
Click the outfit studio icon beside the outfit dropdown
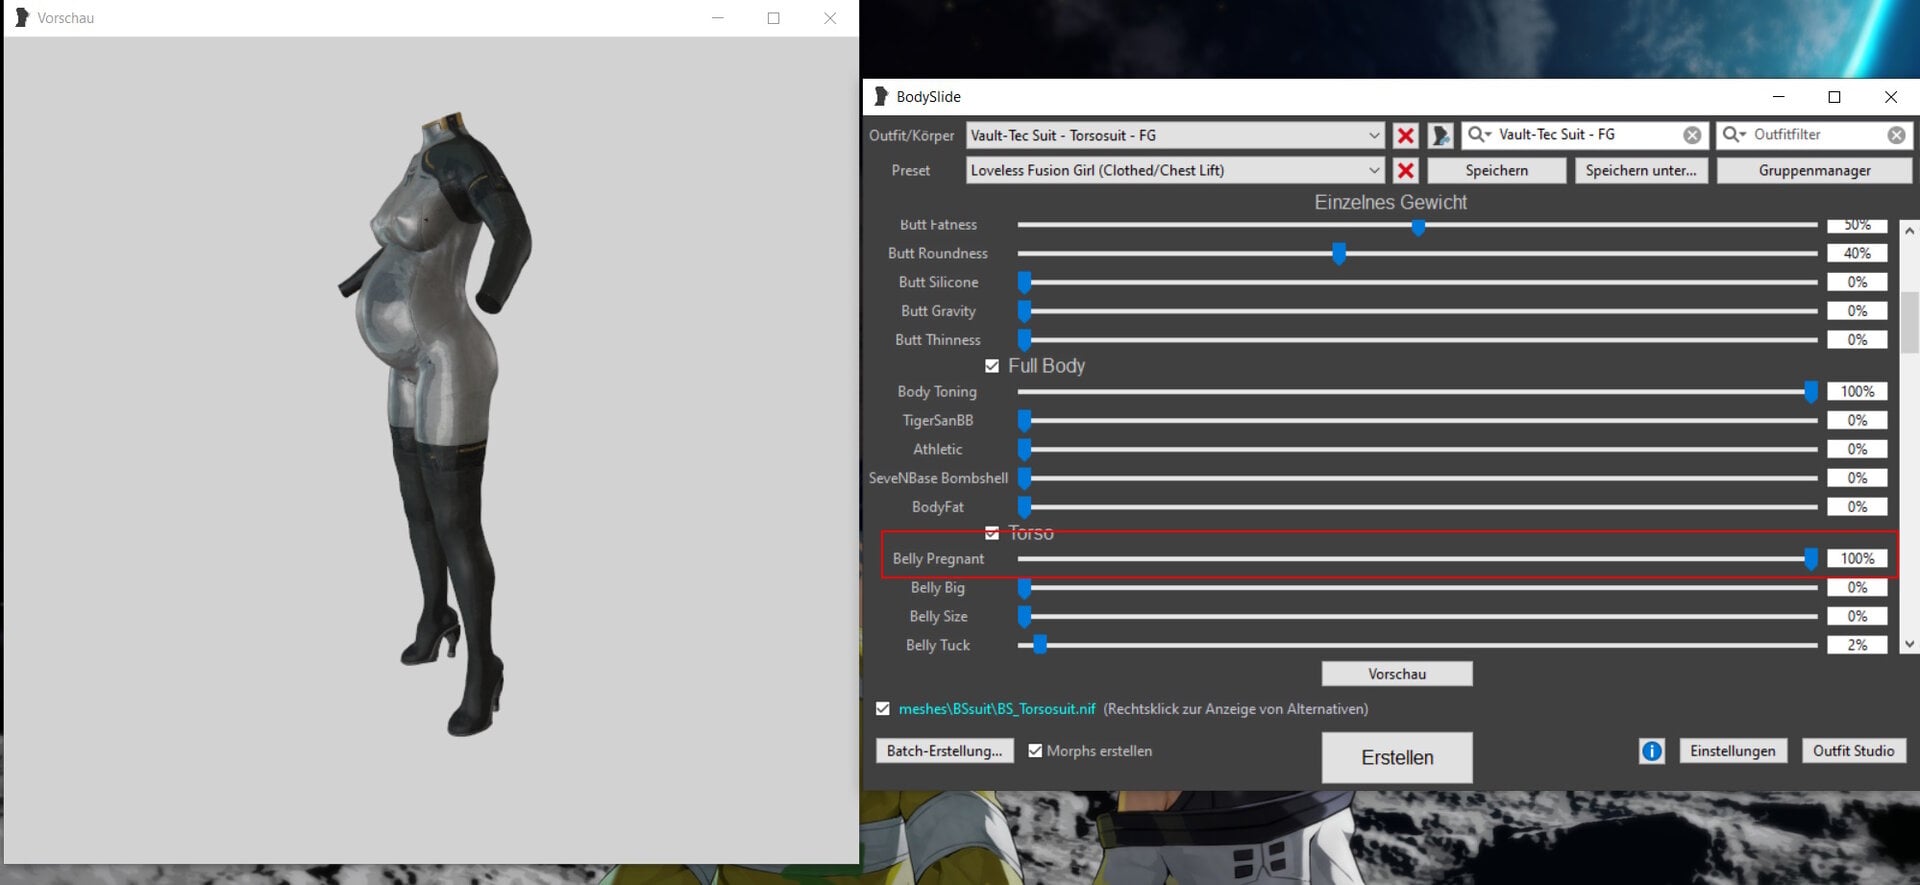[x=1440, y=135]
